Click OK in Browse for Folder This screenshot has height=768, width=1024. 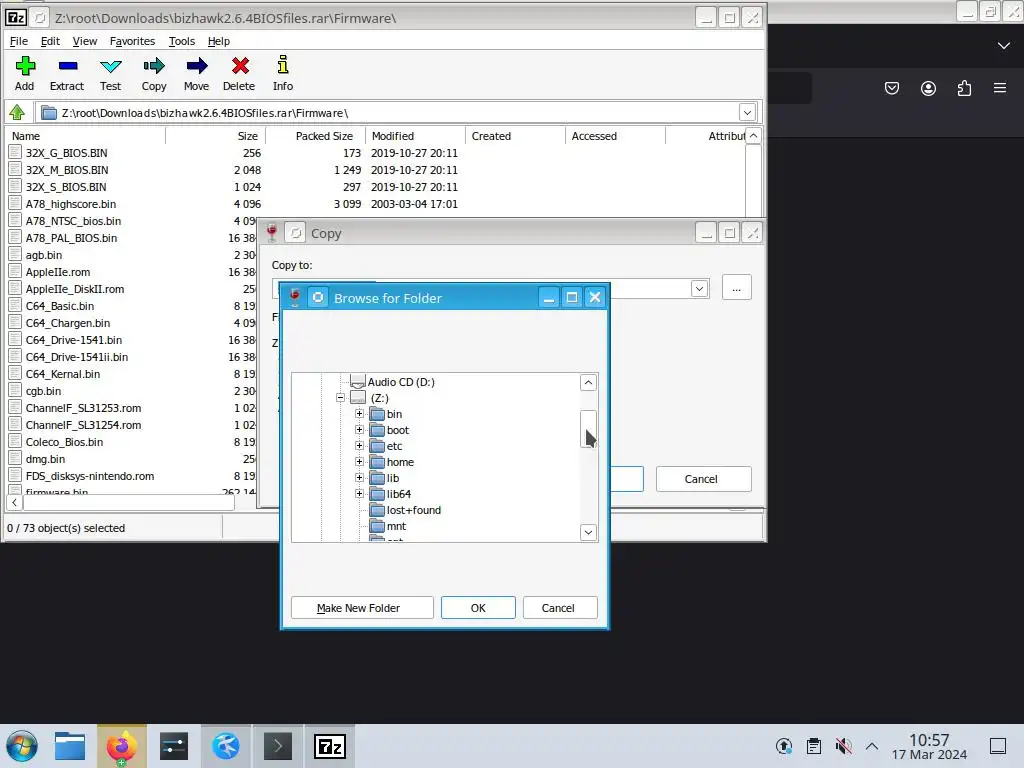click(478, 607)
